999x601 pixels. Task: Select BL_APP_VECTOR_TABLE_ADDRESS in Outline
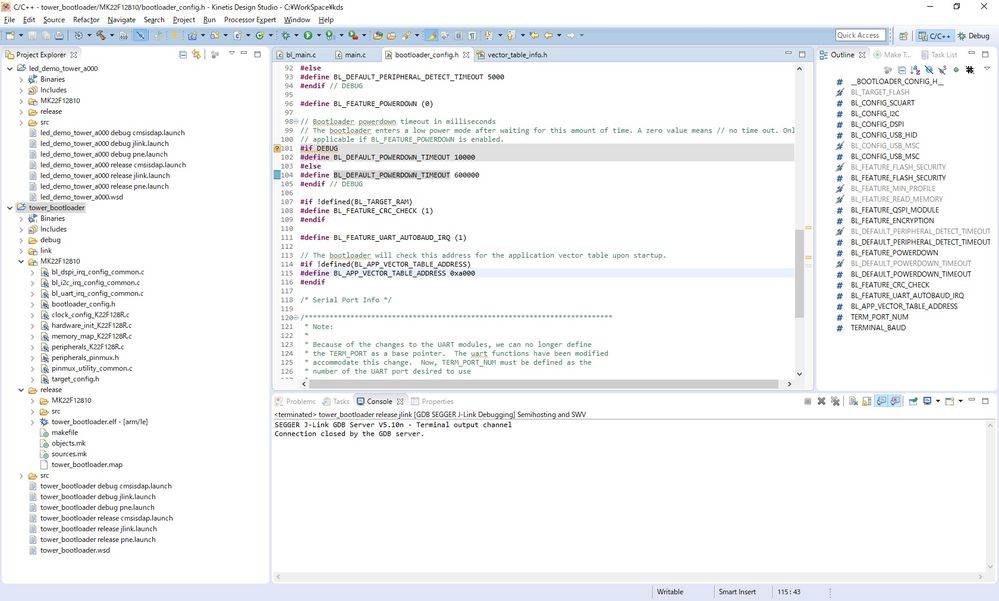click(x=903, y=307)
